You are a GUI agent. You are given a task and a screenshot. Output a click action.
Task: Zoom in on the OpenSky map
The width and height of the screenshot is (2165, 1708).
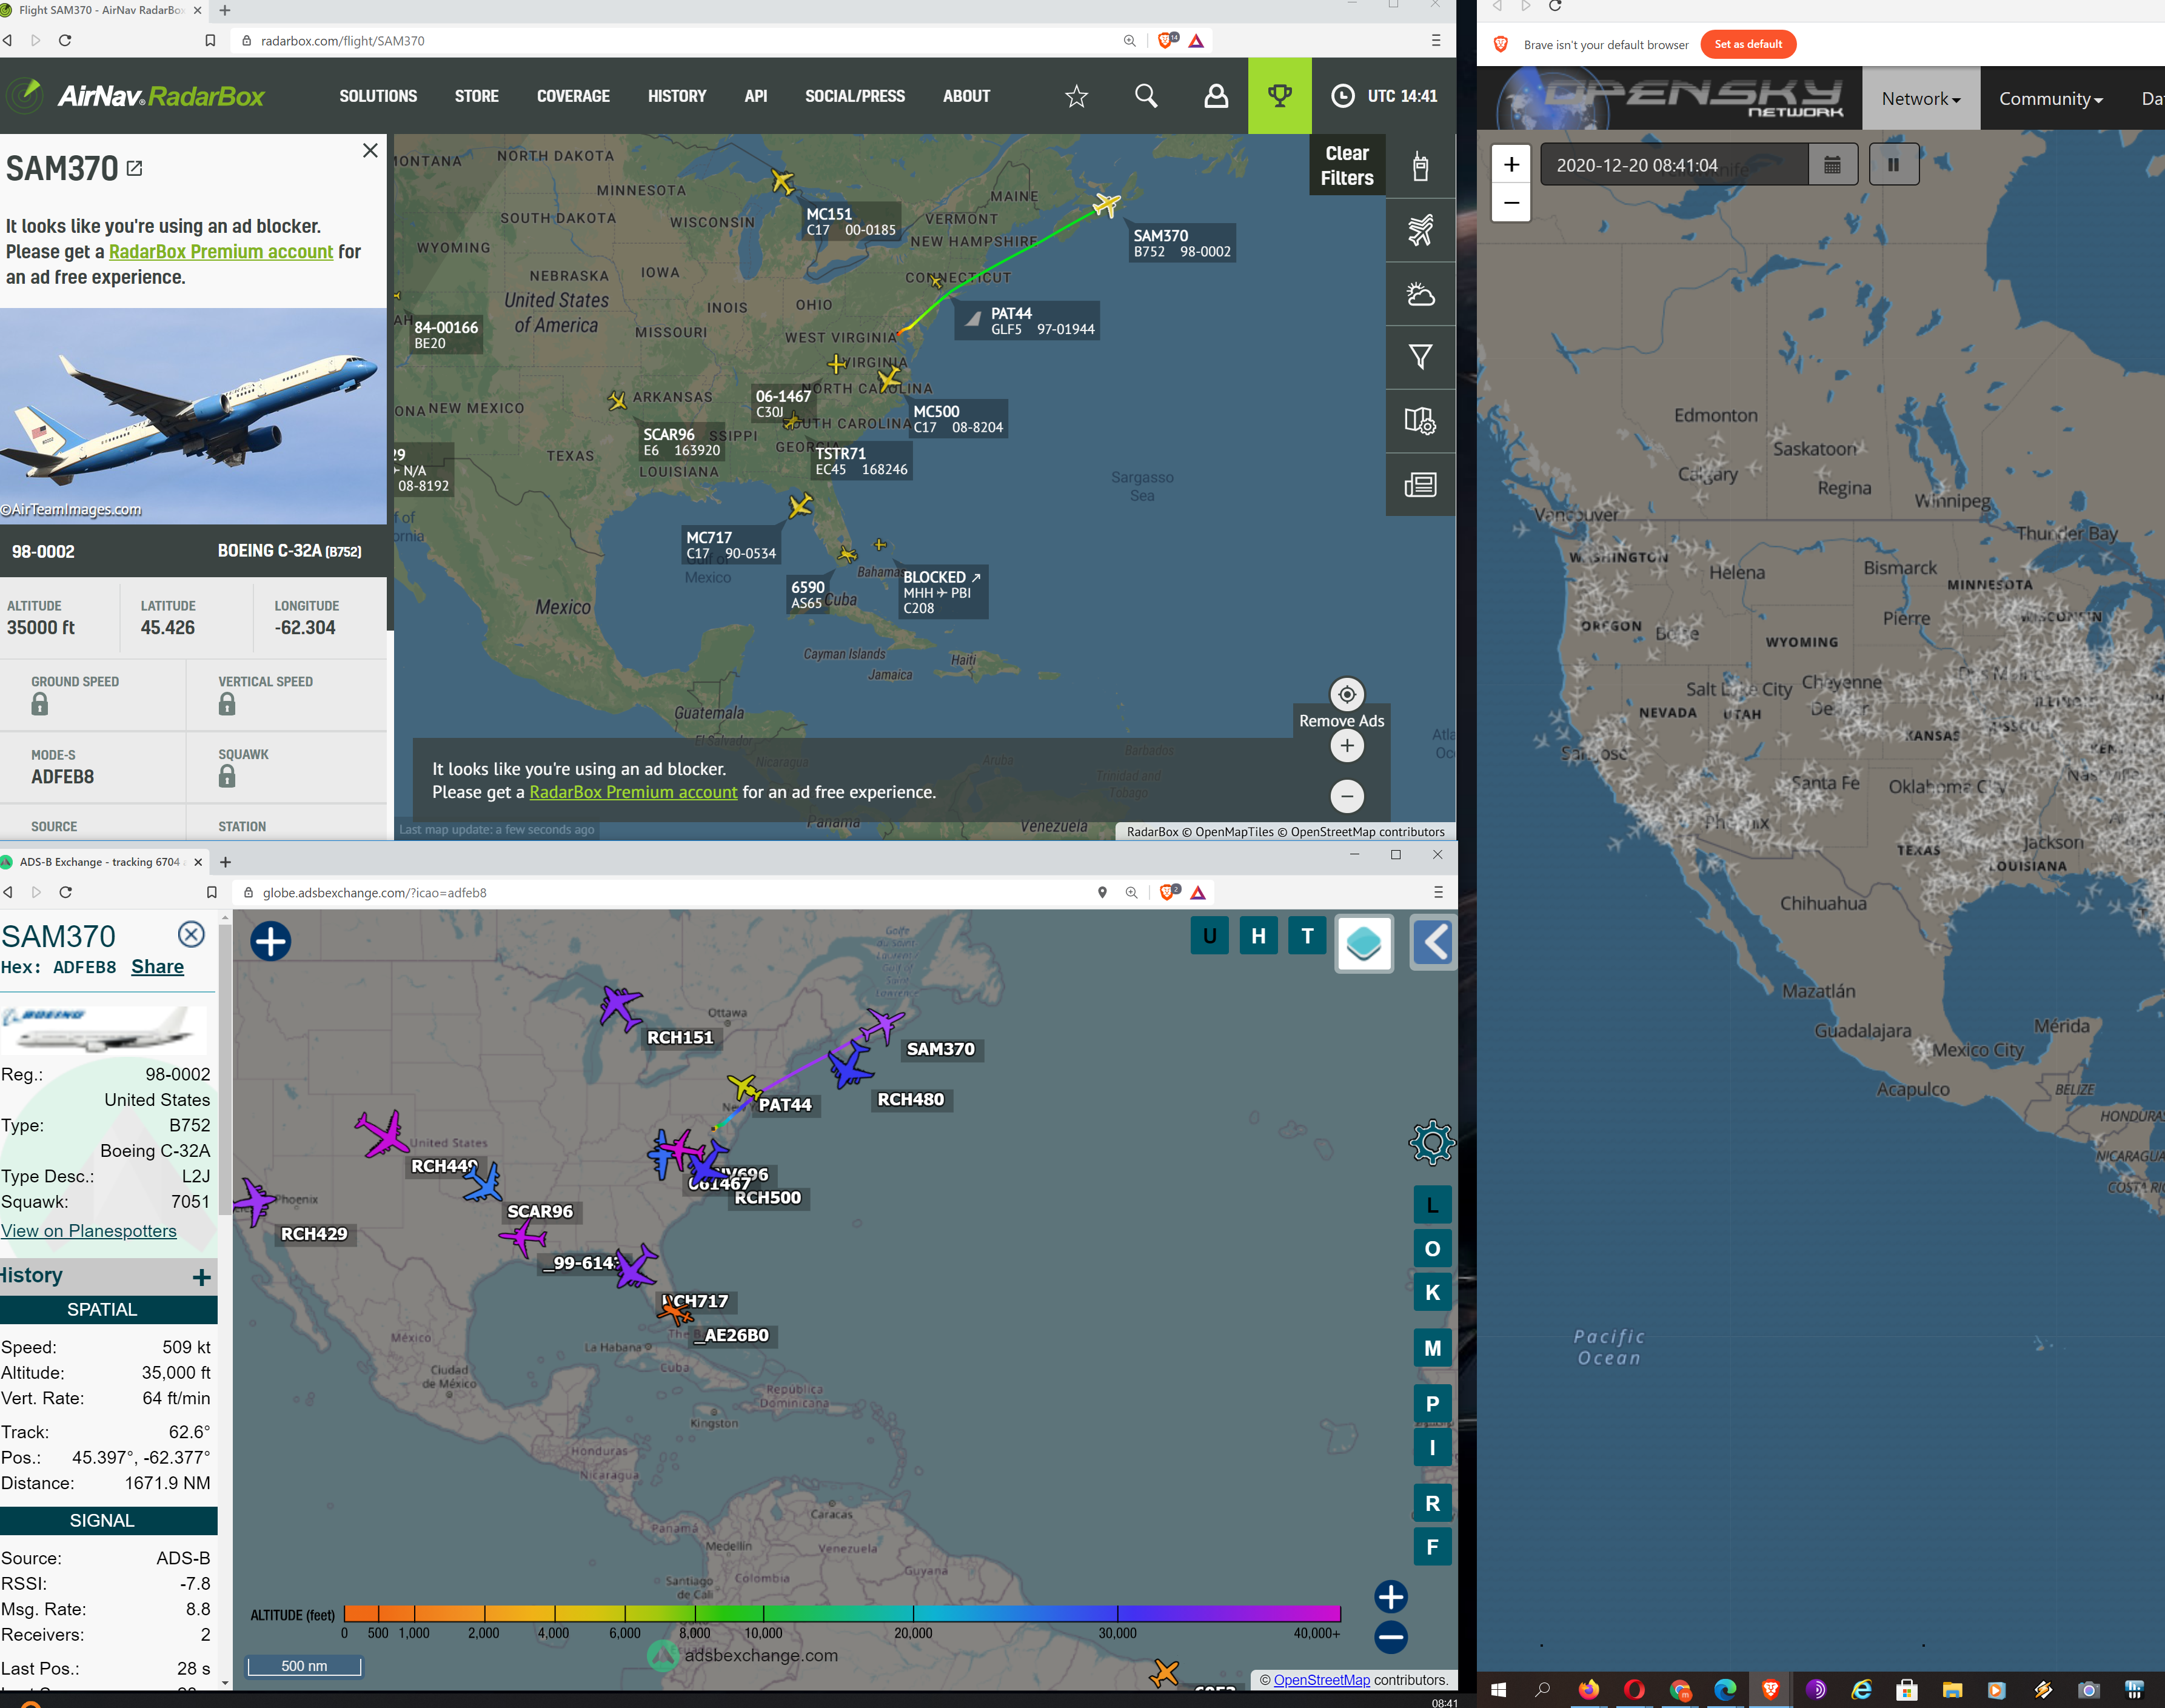(x=1511, y=164)
